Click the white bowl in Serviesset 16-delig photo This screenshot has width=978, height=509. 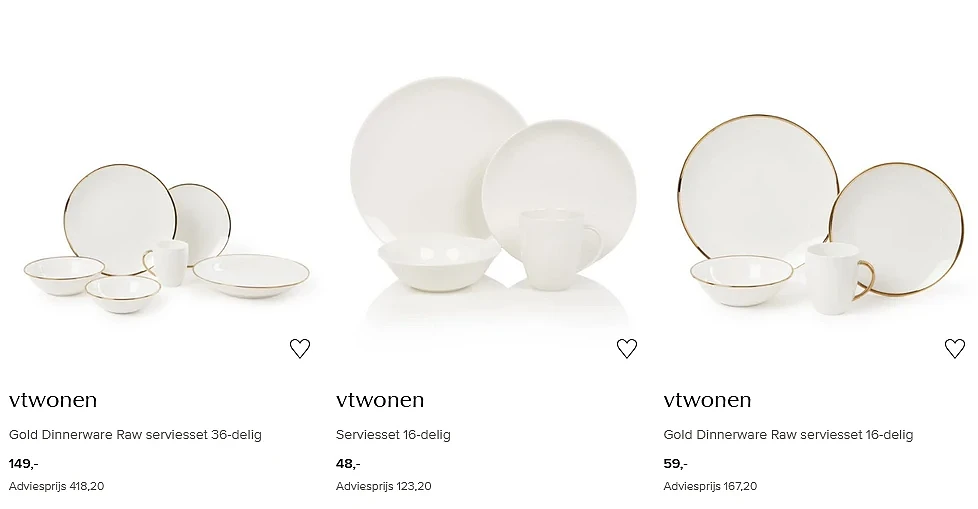tap(439, 262)
